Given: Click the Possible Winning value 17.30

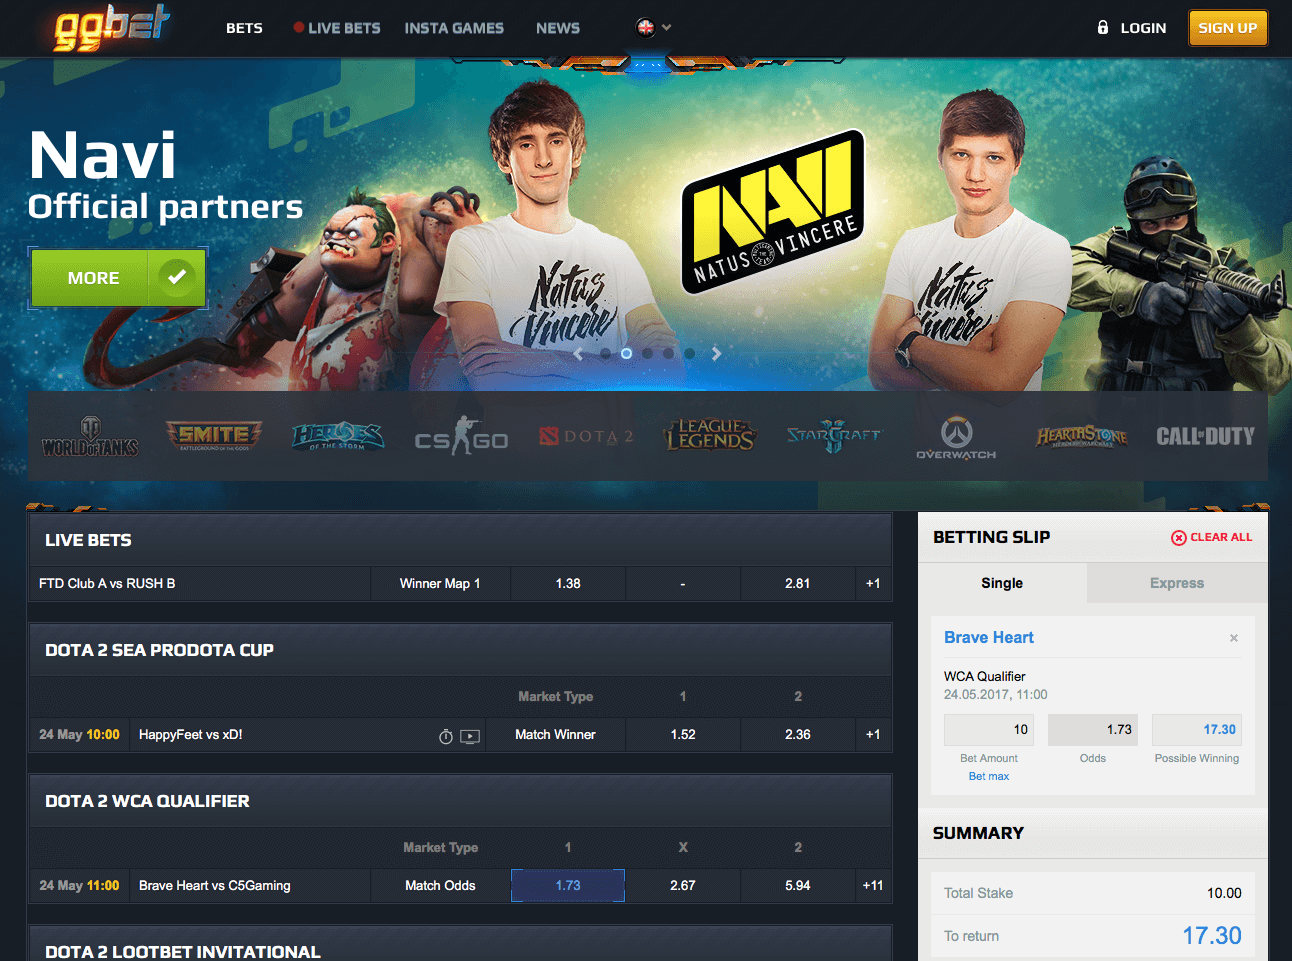Looking at the screenshot, I should click(1197, 730).
